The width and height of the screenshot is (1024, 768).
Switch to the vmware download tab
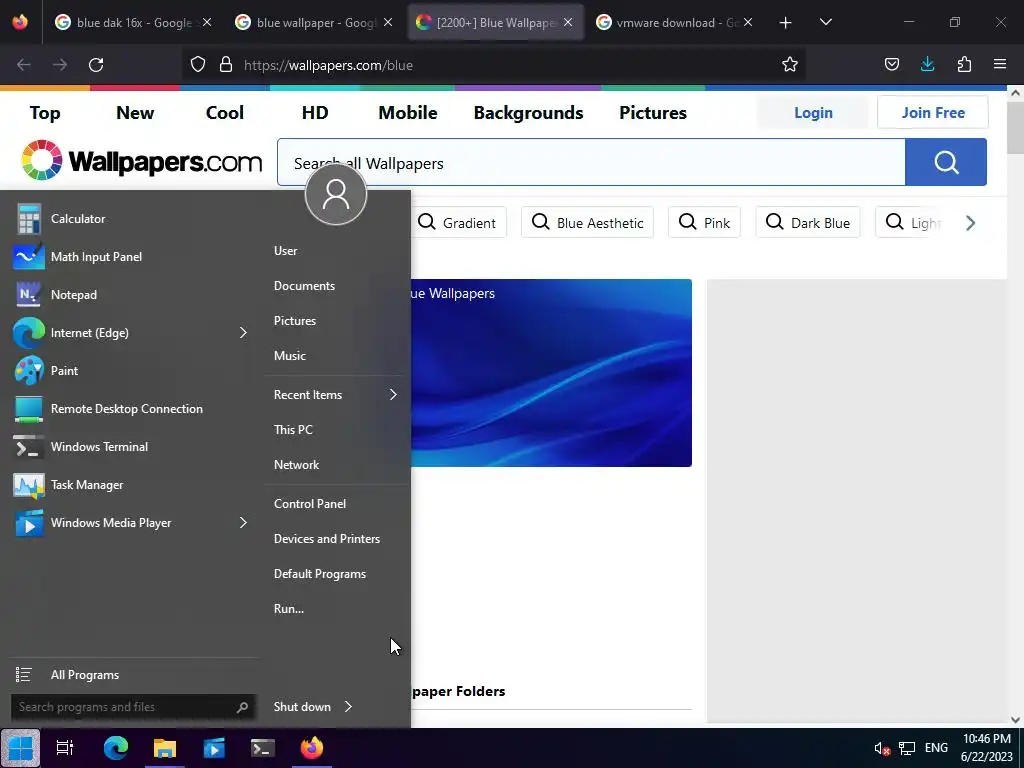[x=674, y=22]
